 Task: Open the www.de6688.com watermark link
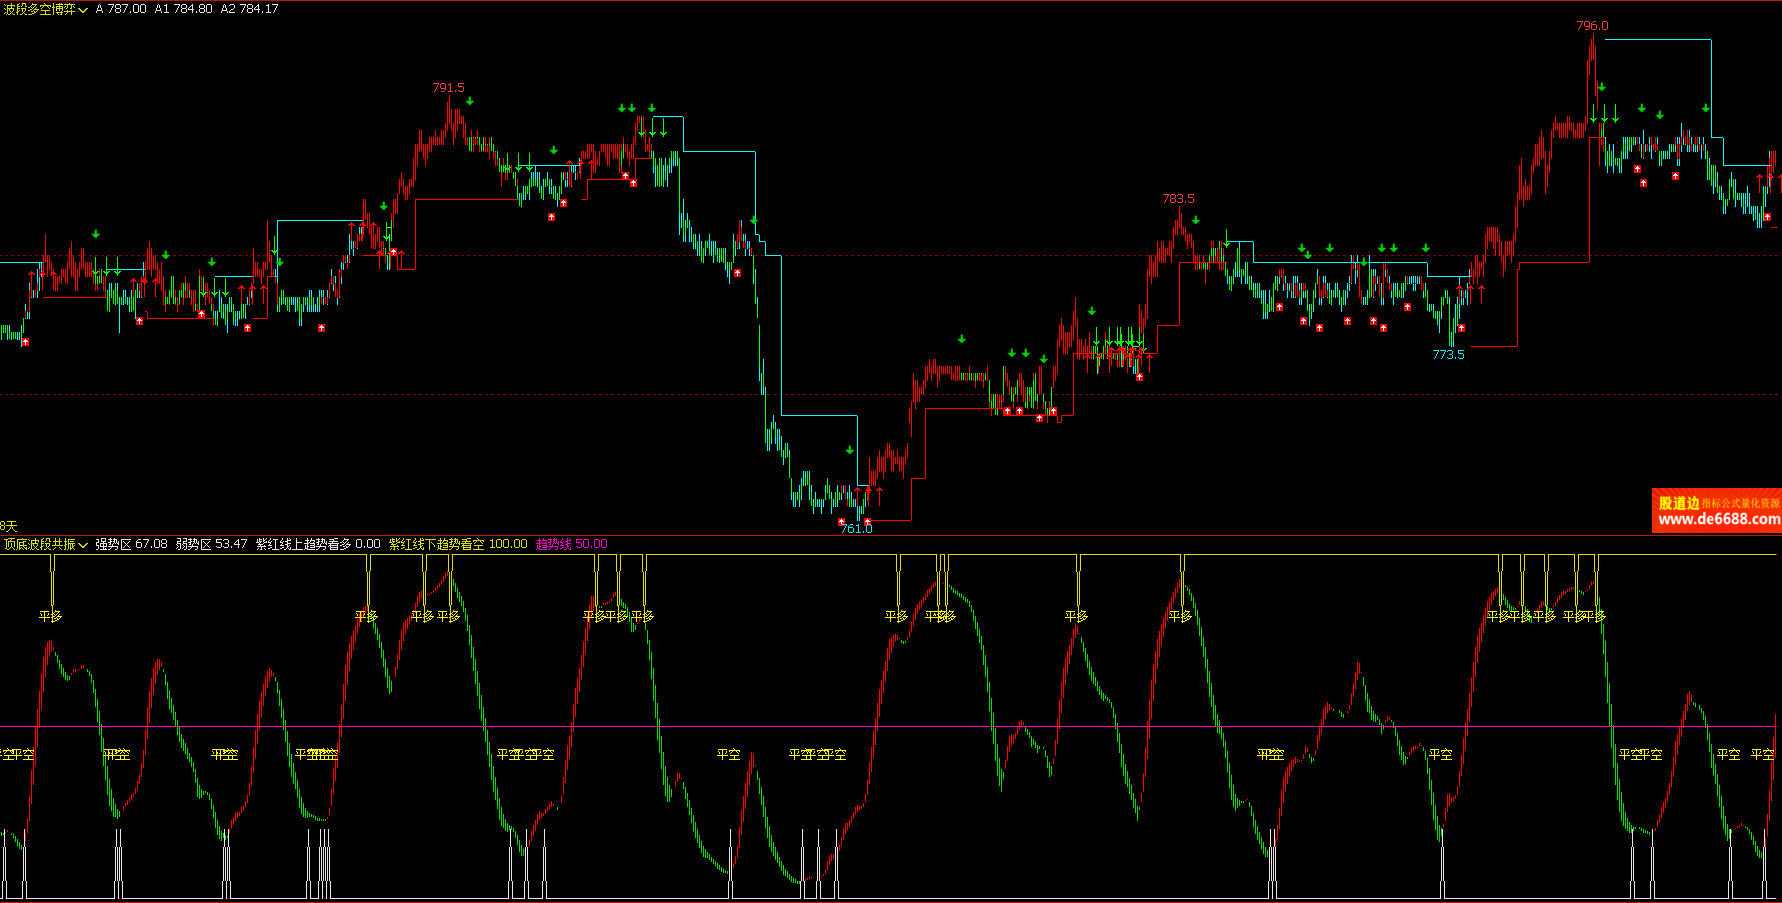pos(1718,519)
